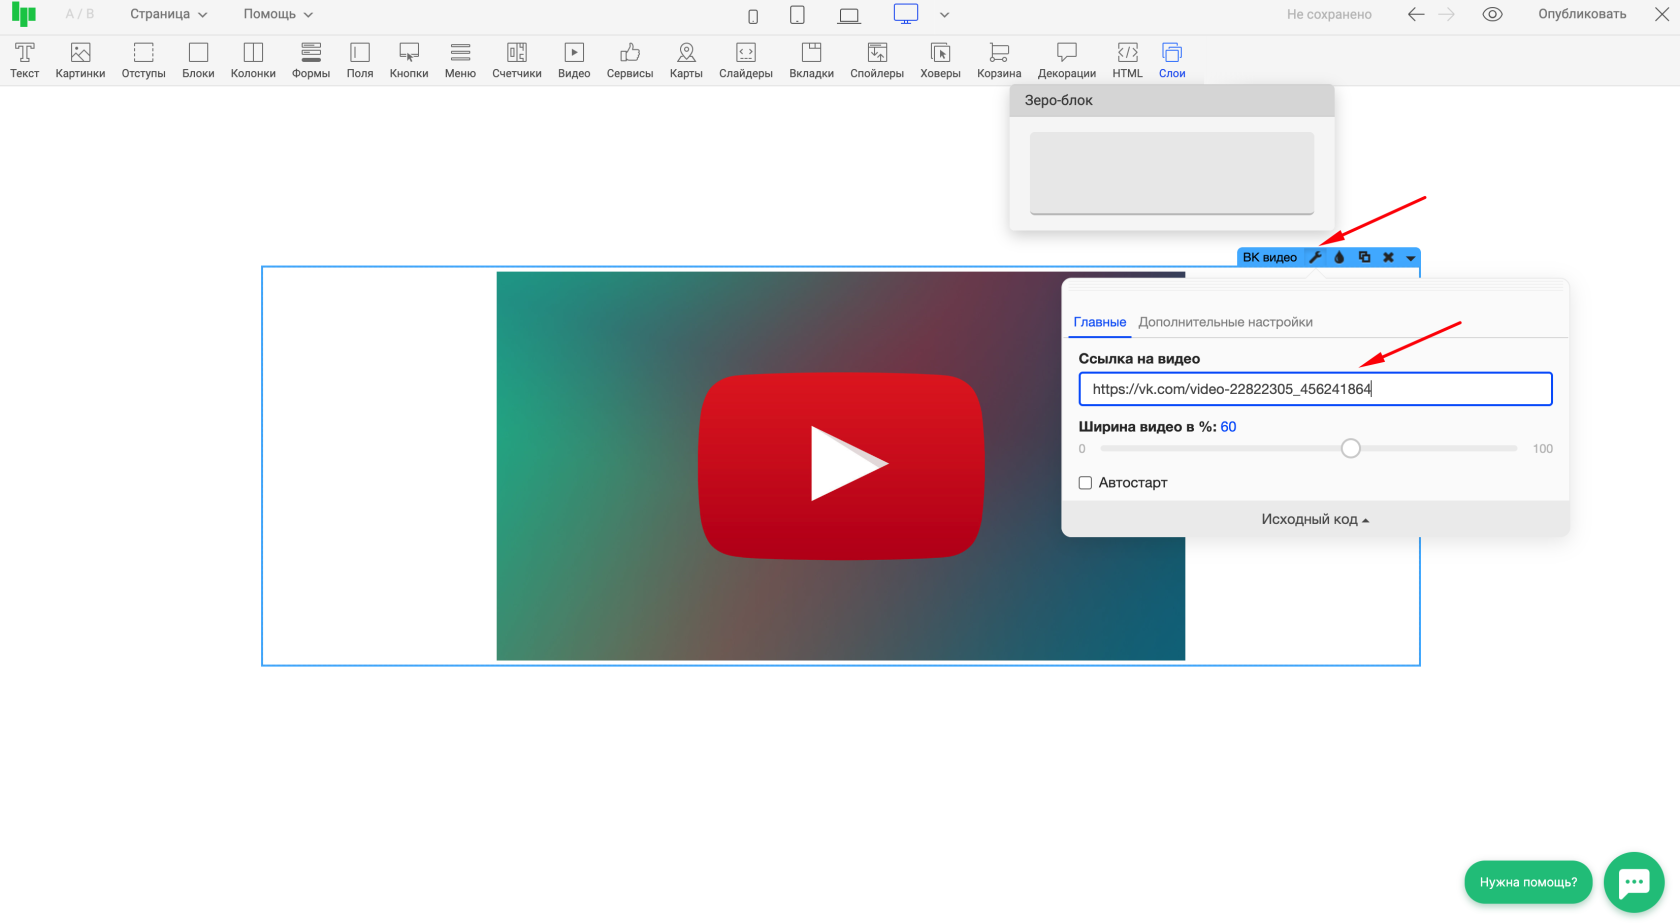The height and width of the screenshot is (923, 1680).
Task: Open the HTML code tool
Action: pyautogui.click(x=1127, y=60)
